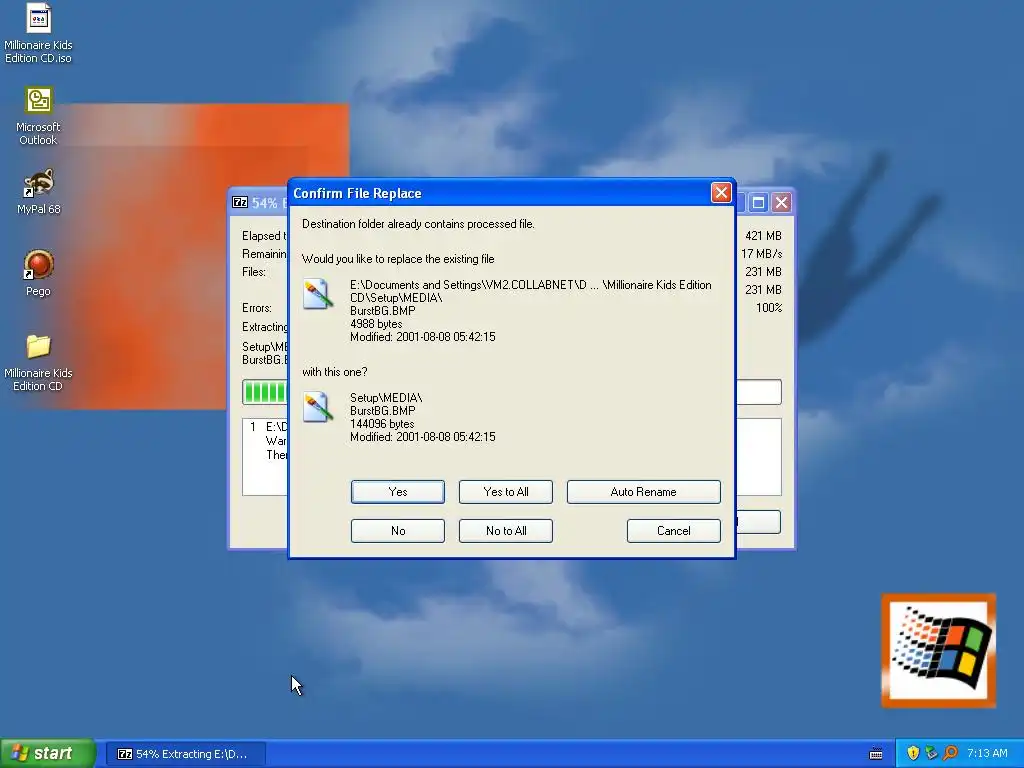
Task: Click Yes to replace the file
Action: point(398,492)
